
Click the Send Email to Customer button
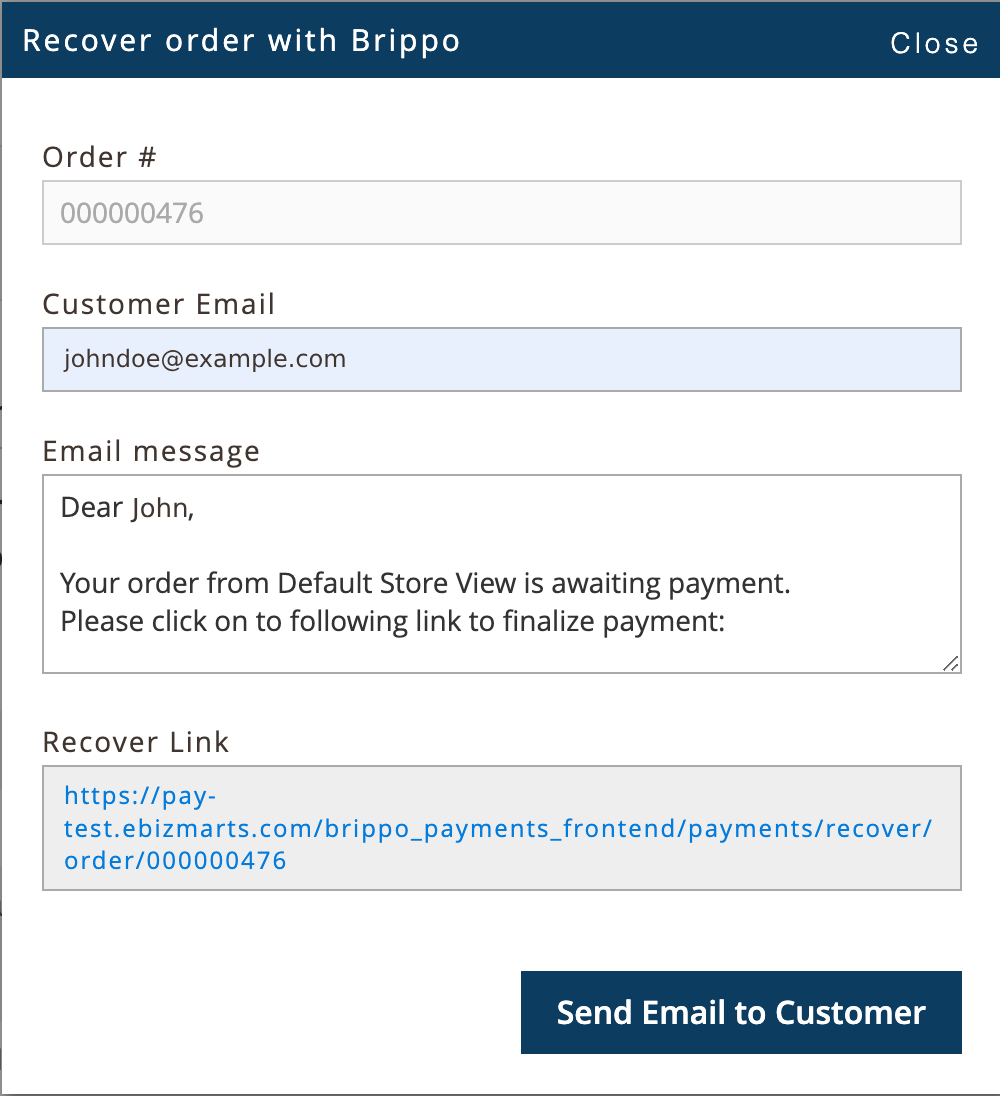point(741,1012)
